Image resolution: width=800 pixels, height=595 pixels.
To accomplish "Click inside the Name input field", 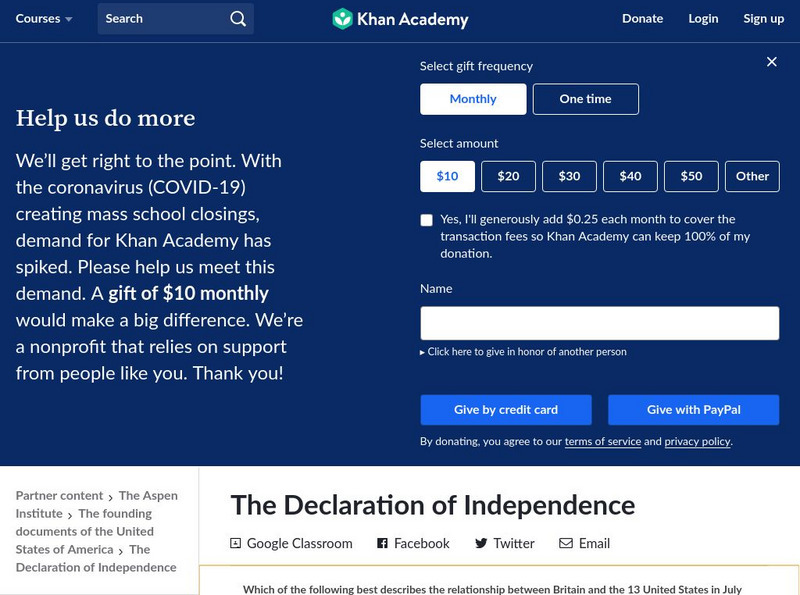I will point(600,322).
